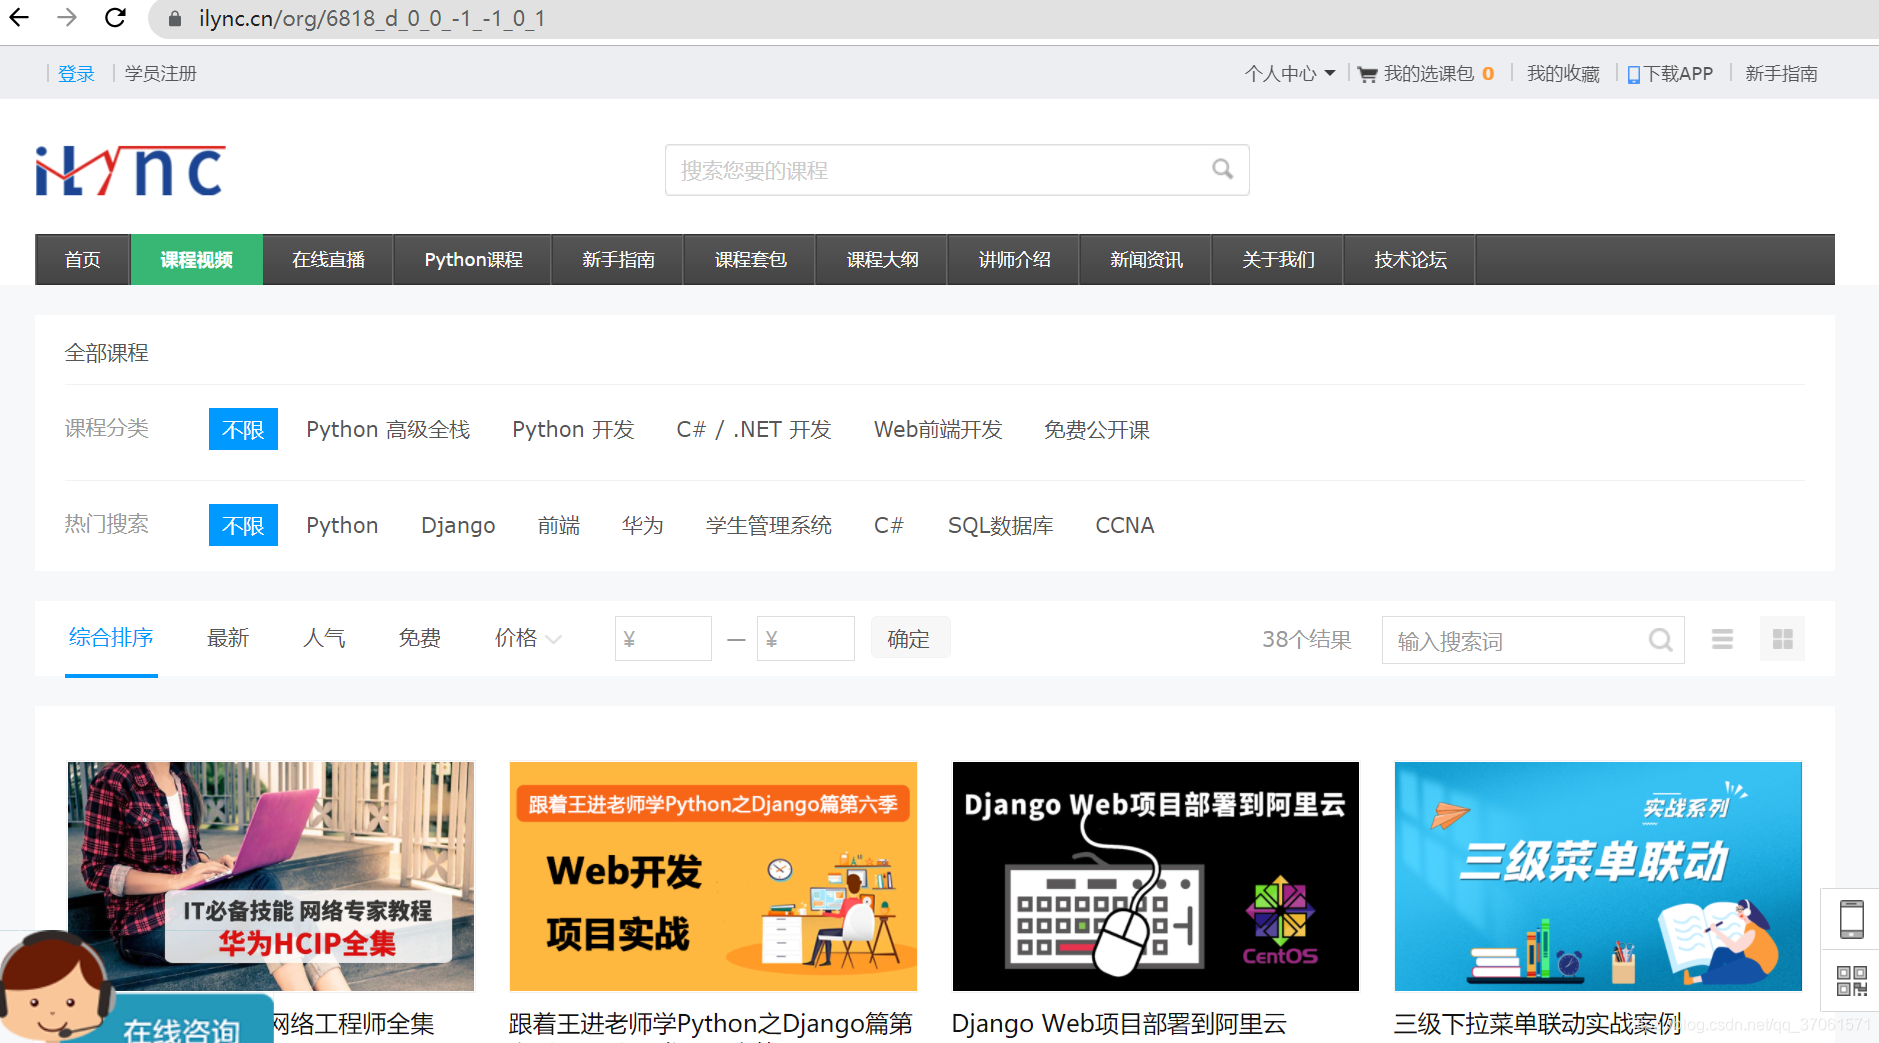Select hot search Django

[x=458, y=525]
